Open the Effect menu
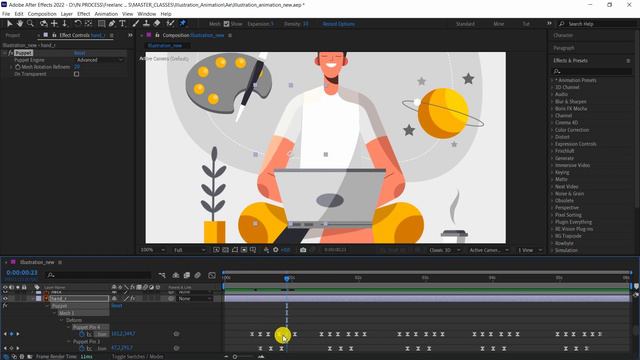The height and width of the screenshot is (360, 640). point(83,14)
